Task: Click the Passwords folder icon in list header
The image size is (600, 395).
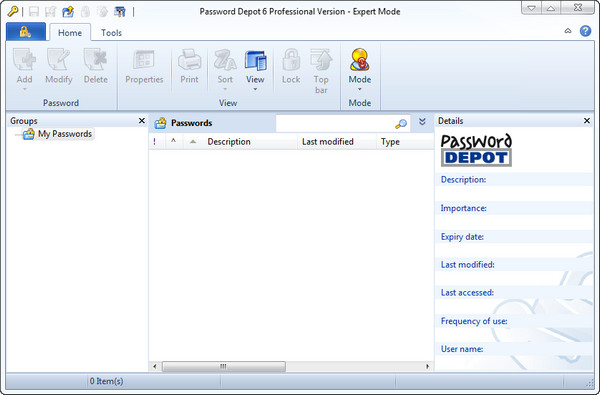Action: click(x=160, y=123)
